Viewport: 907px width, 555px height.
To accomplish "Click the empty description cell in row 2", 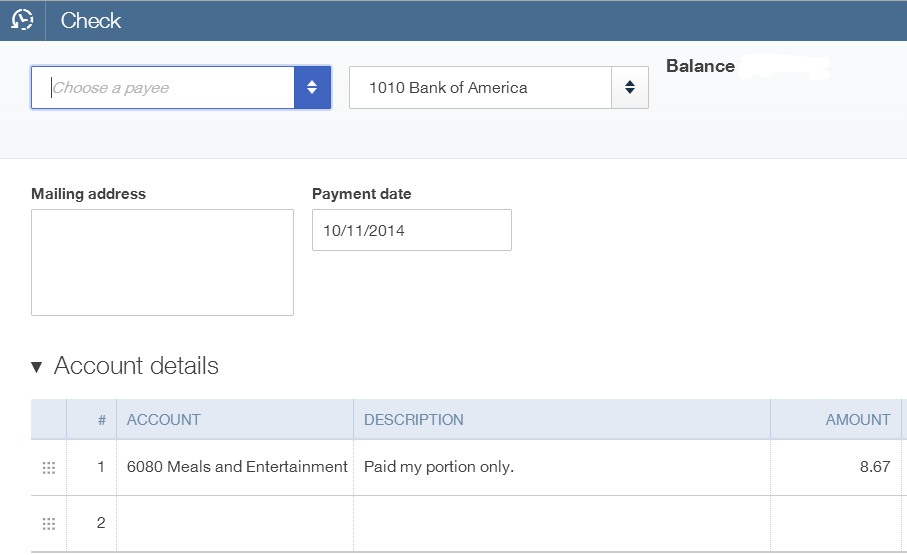I will point(562,523).
